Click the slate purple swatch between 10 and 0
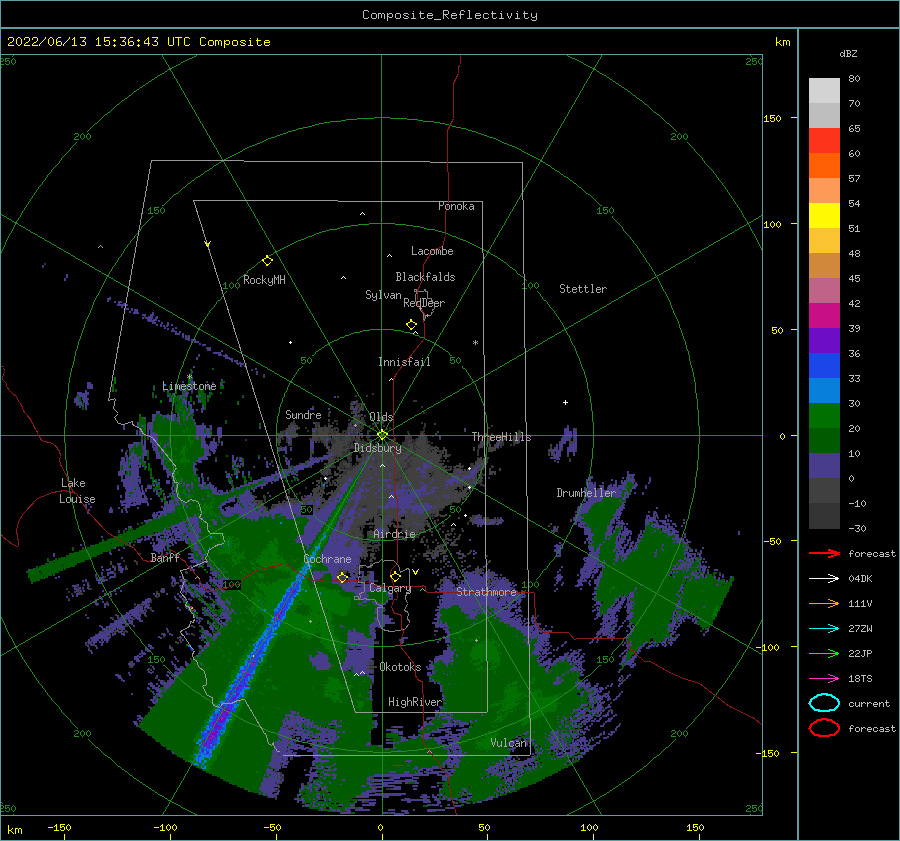900x841 pixels. coord(824,466)
